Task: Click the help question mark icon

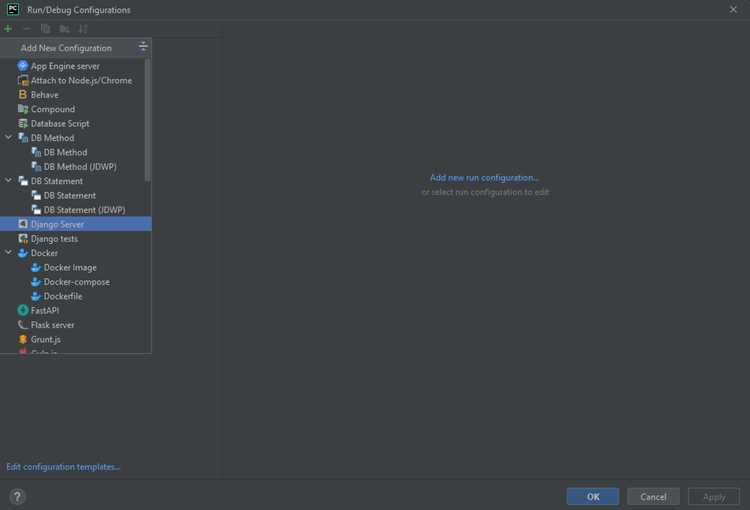Action: (x=17, y=497)
